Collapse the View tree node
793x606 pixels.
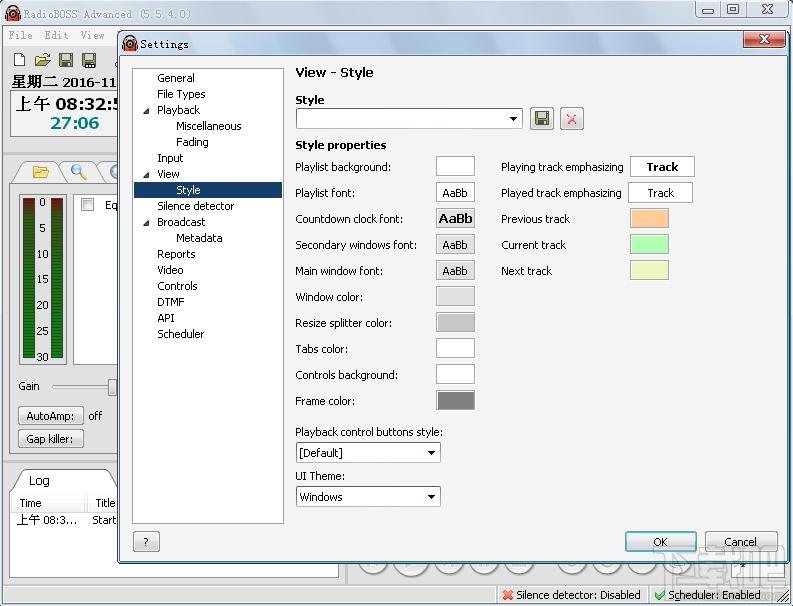[146, 175]
